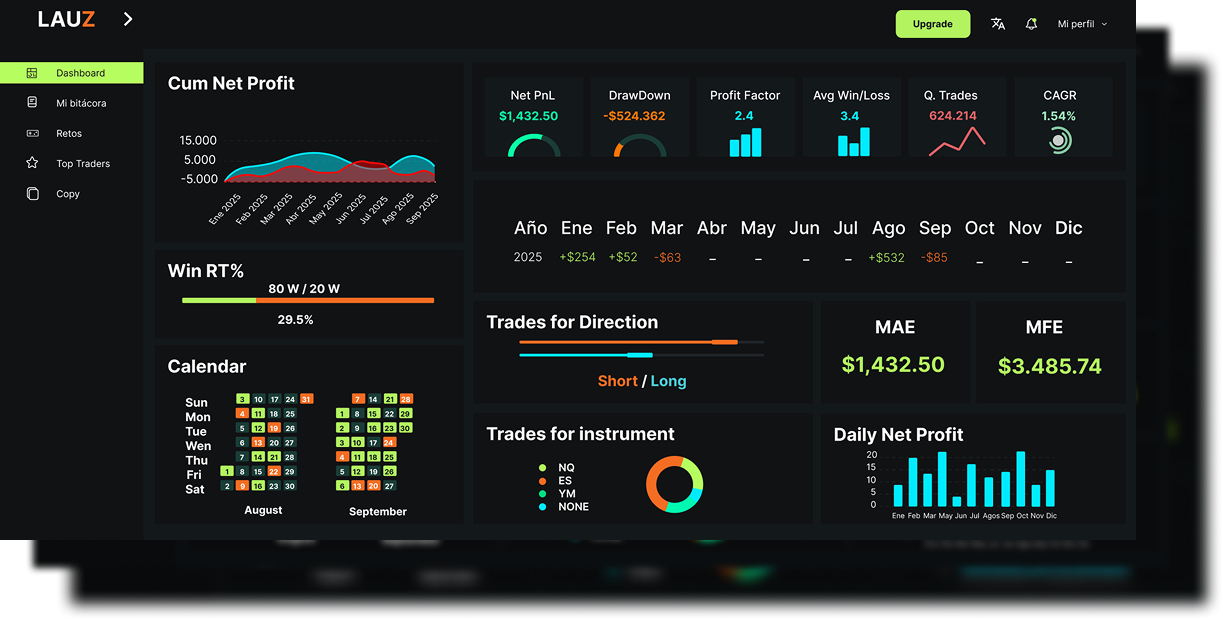Image resolution: width=1223 pixels, height=620 pixels.
Task: Open the language translation icon
Action: pyautogui.click(x=997, y=23)
